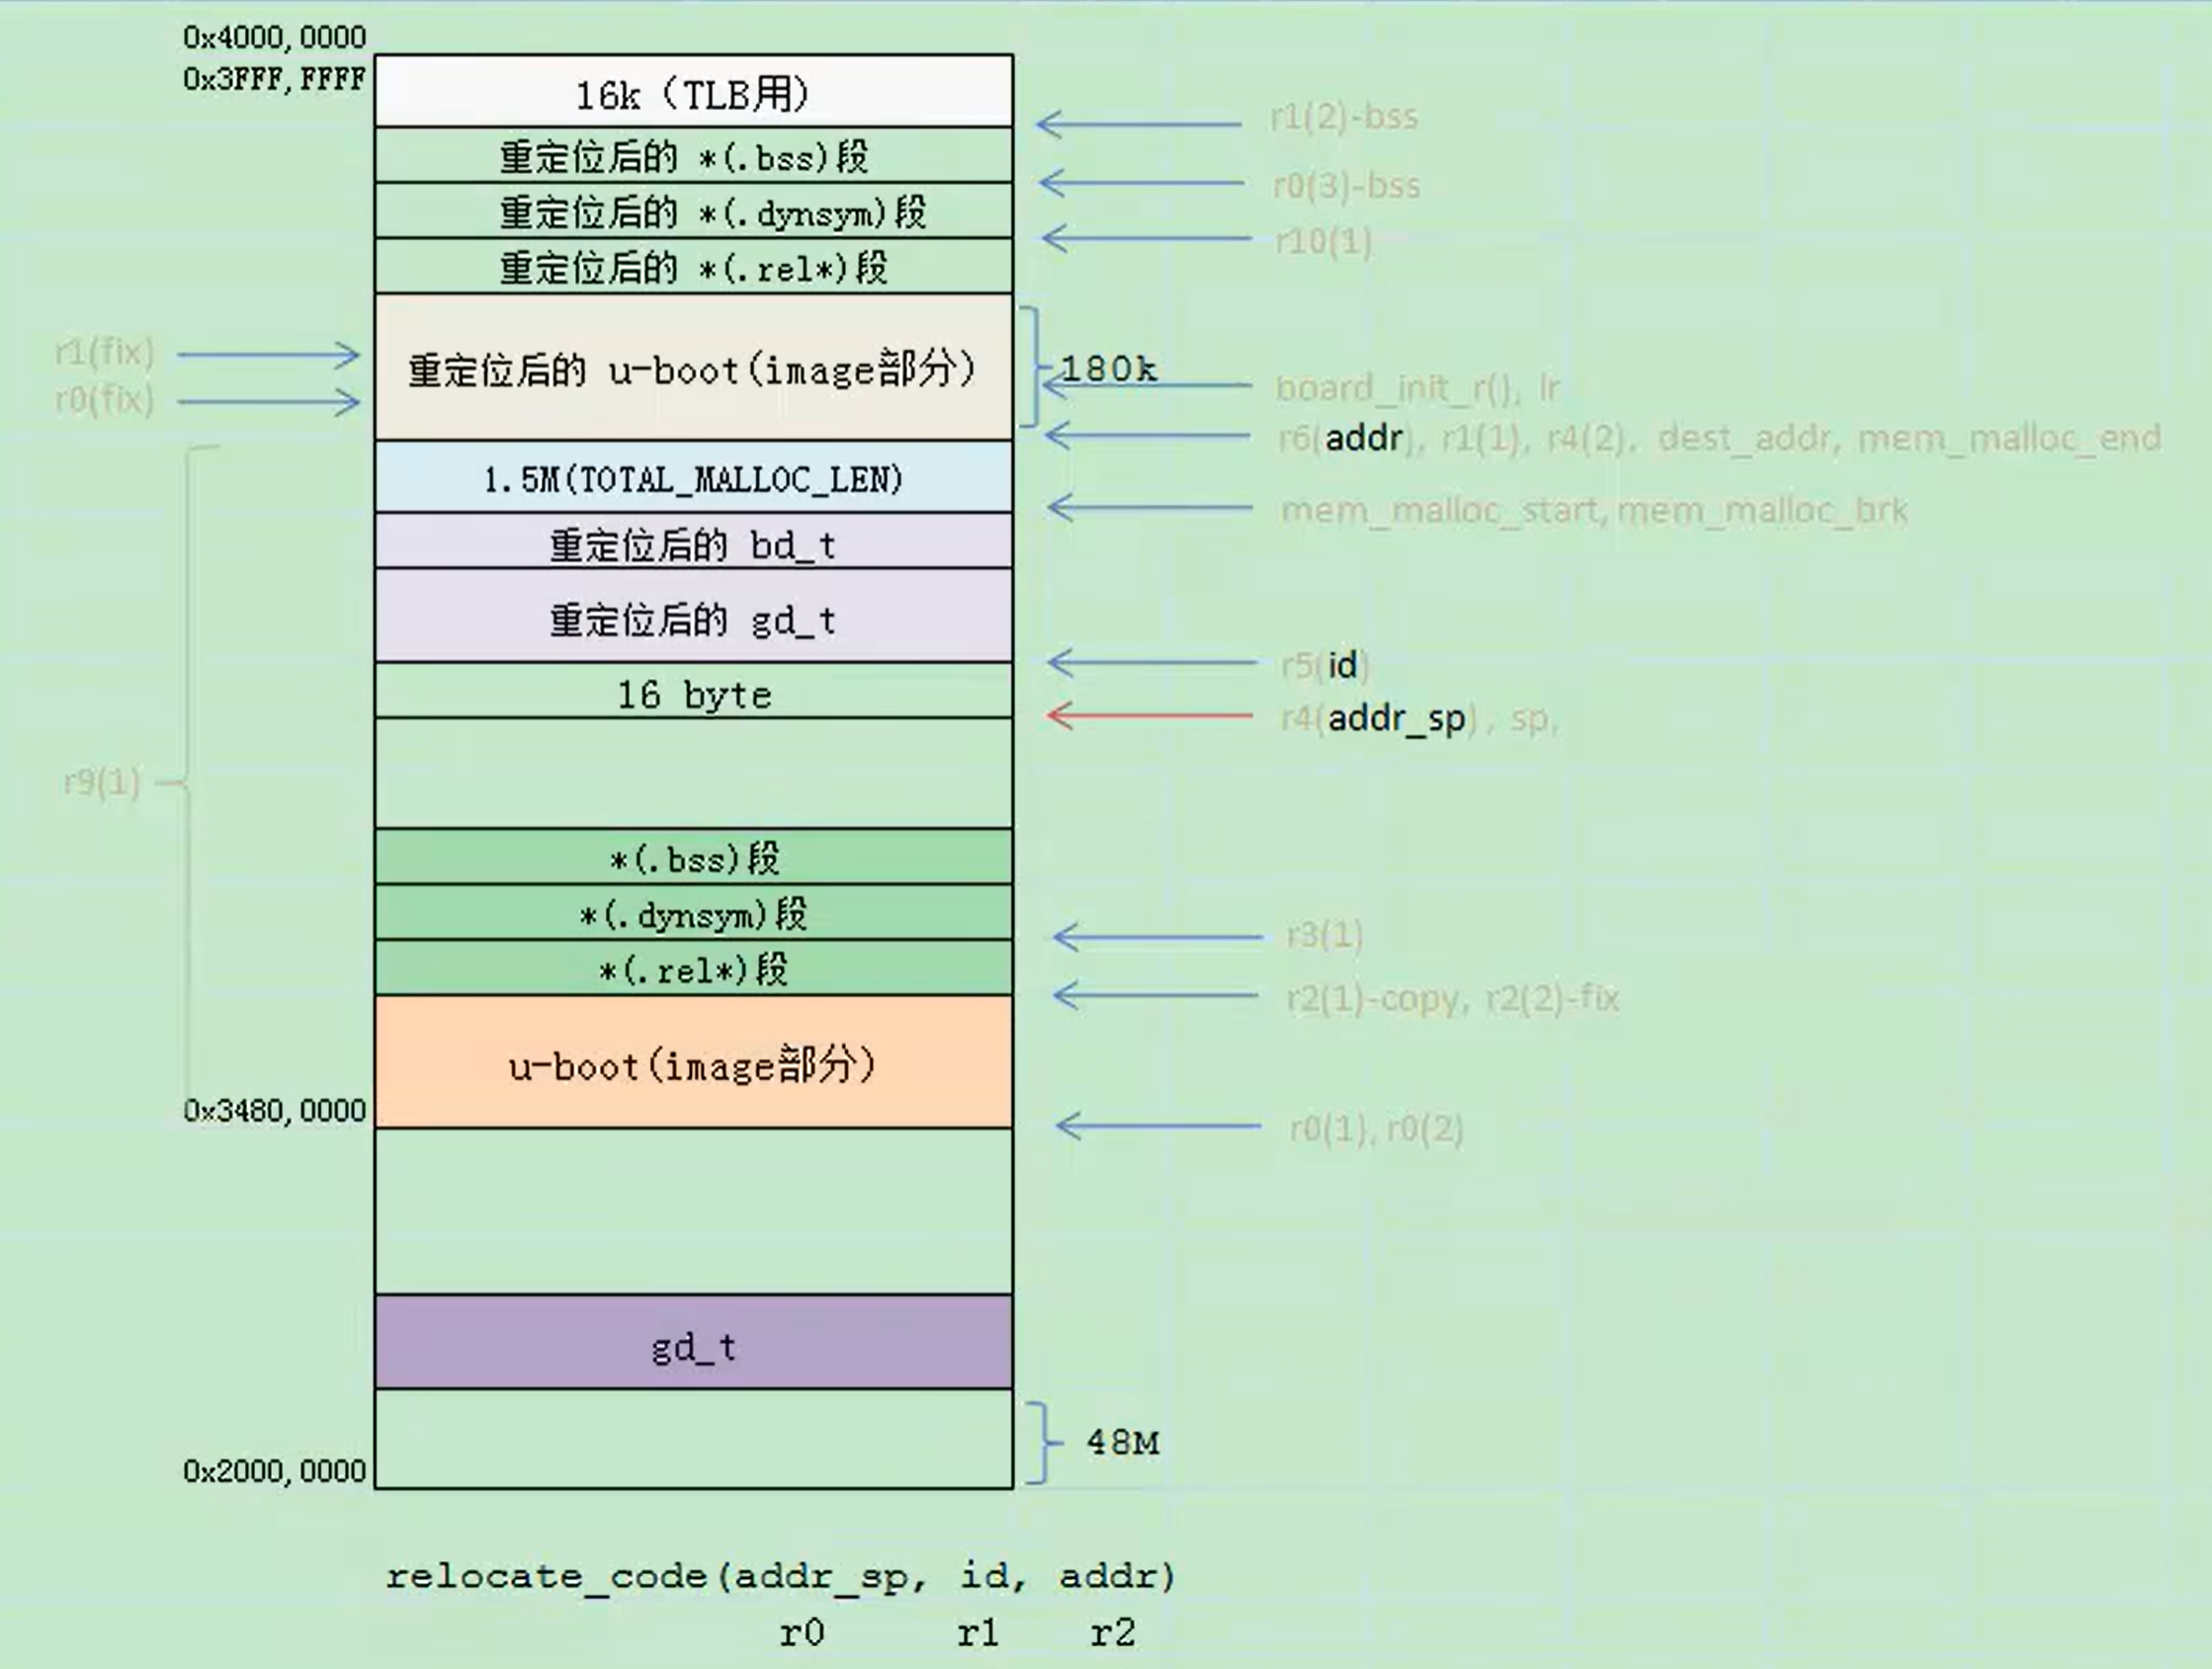Click the 0x3480,0000 address label
This screenshot has width=2212, height=1669.
pyautogui.click(x=274, y=1110)
